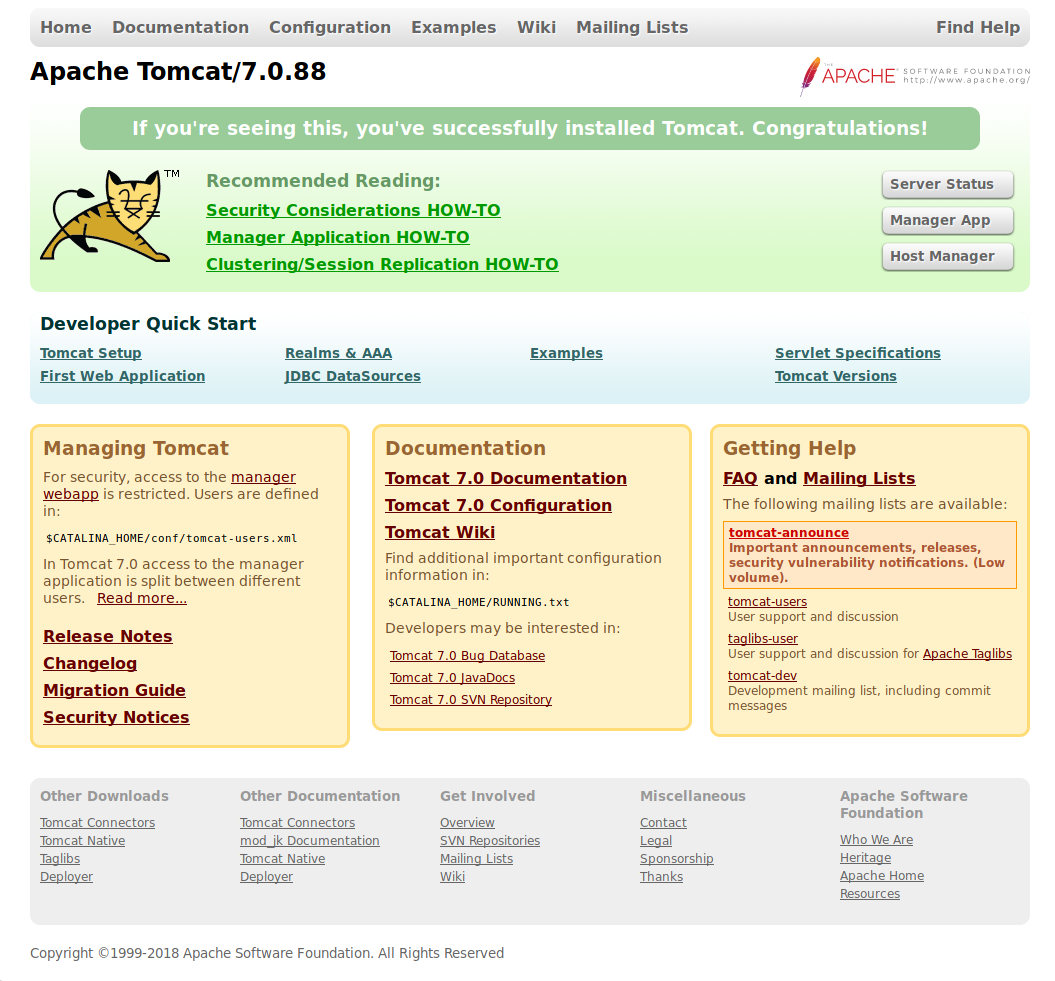This screenshot has width=1055, height=981.
Task: Follow the manager webapp link
Action: (263, 477)
